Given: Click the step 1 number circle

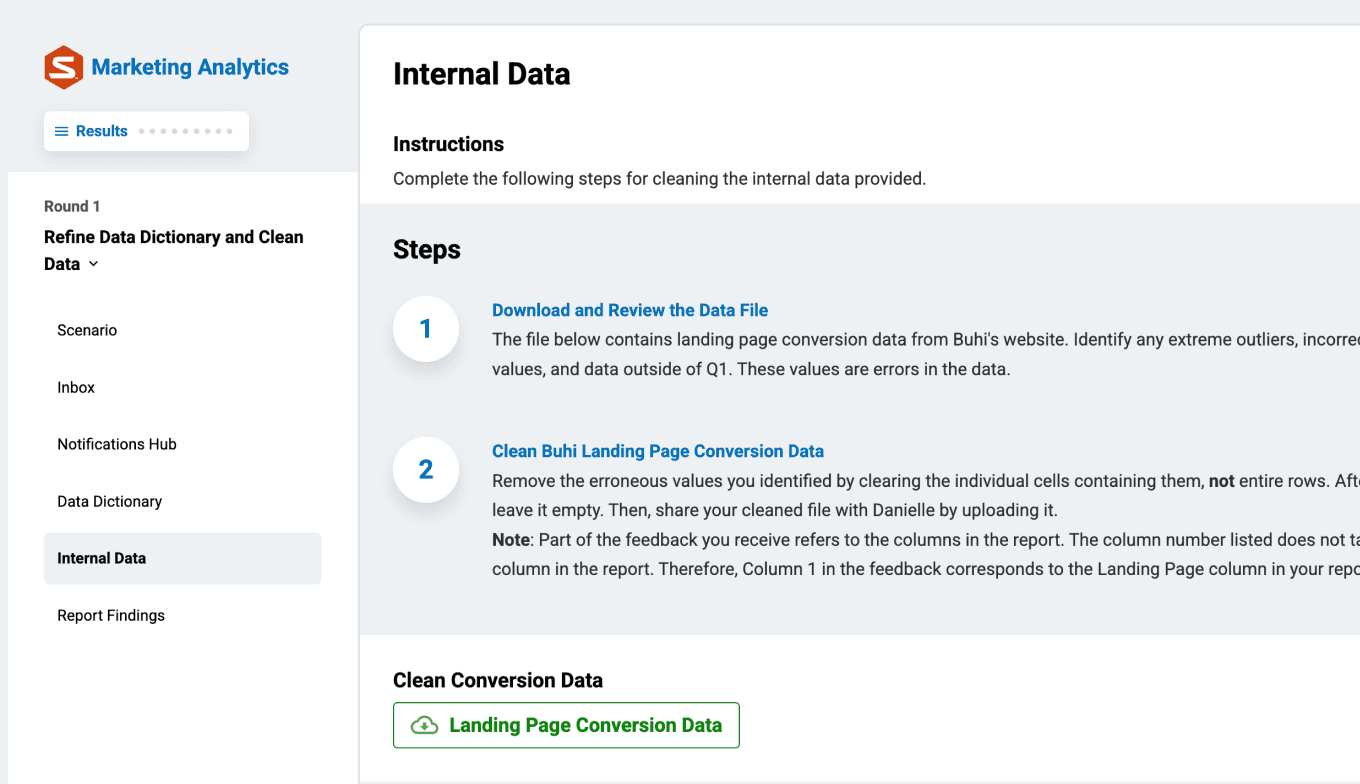Looking at the screenshot, I should (426, 329).
